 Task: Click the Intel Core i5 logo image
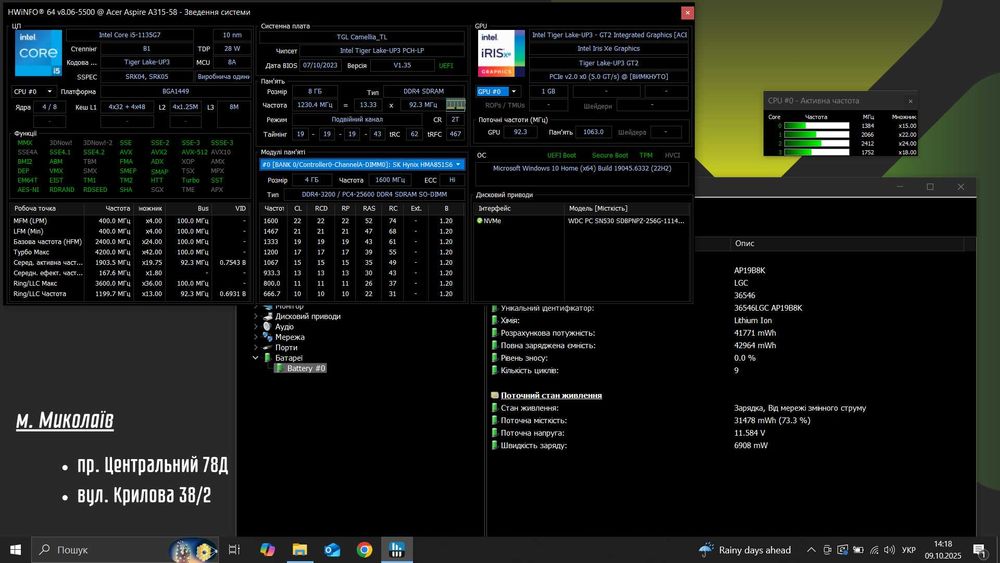point(39,54)
